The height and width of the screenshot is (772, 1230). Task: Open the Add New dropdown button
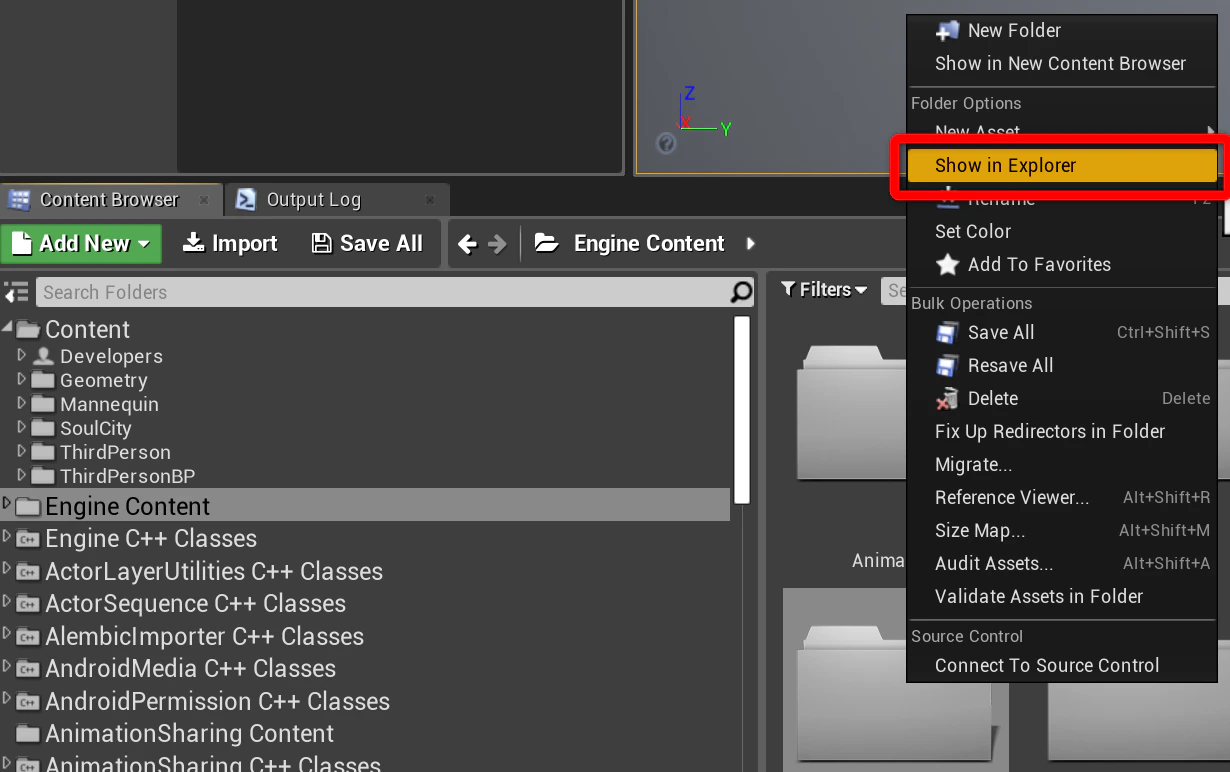[81, 243]
